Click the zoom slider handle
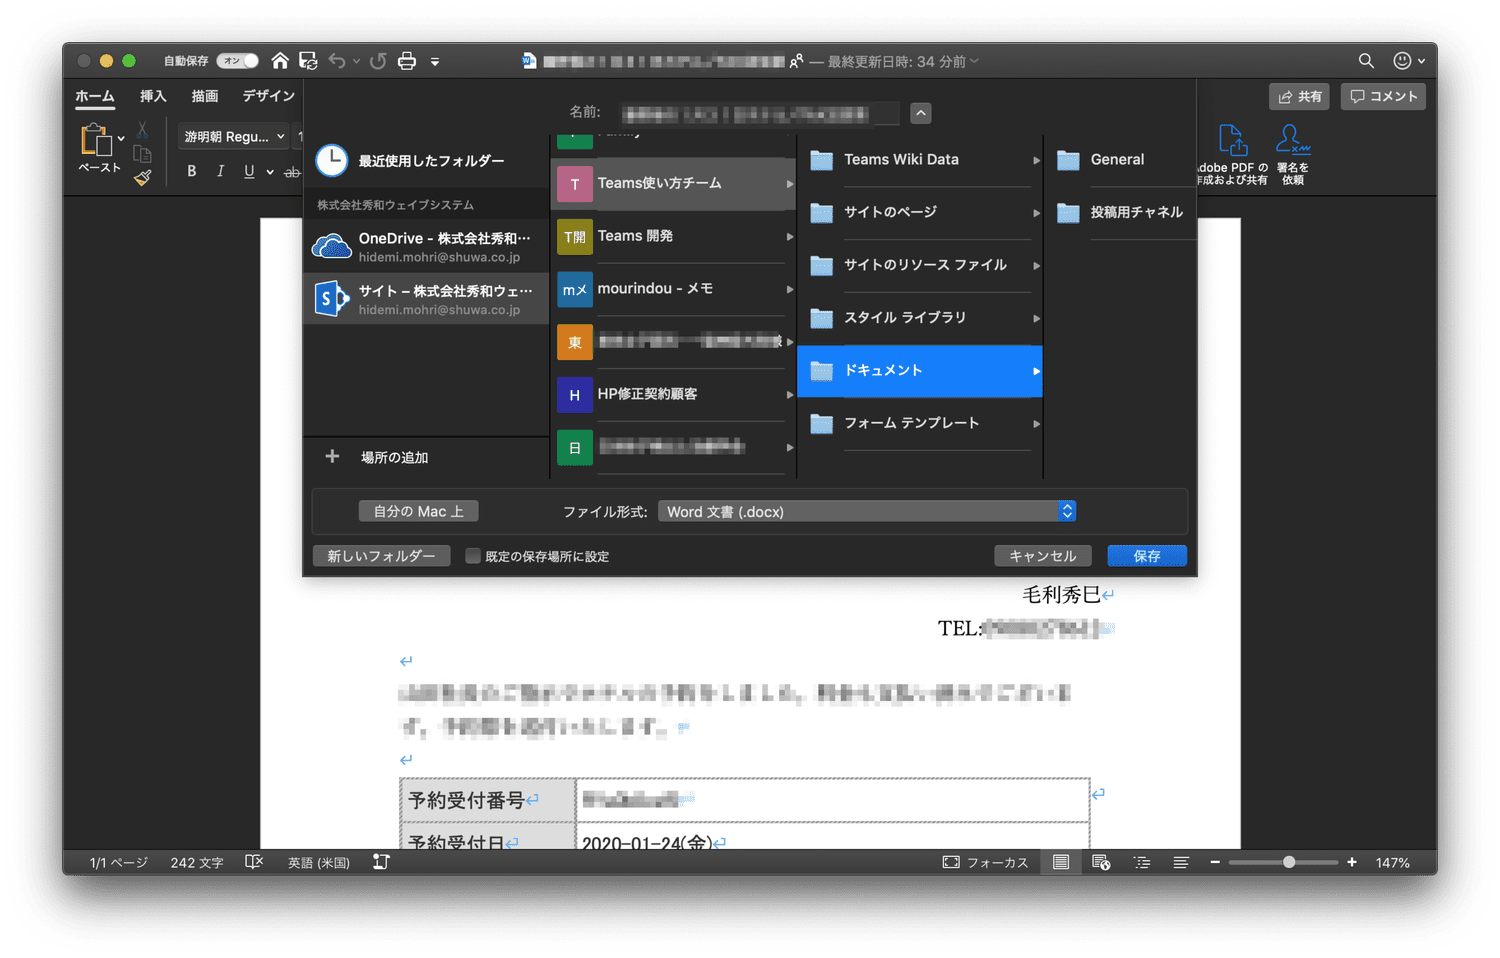Screen dimensions: 1500x958 tap(1289, 862)
